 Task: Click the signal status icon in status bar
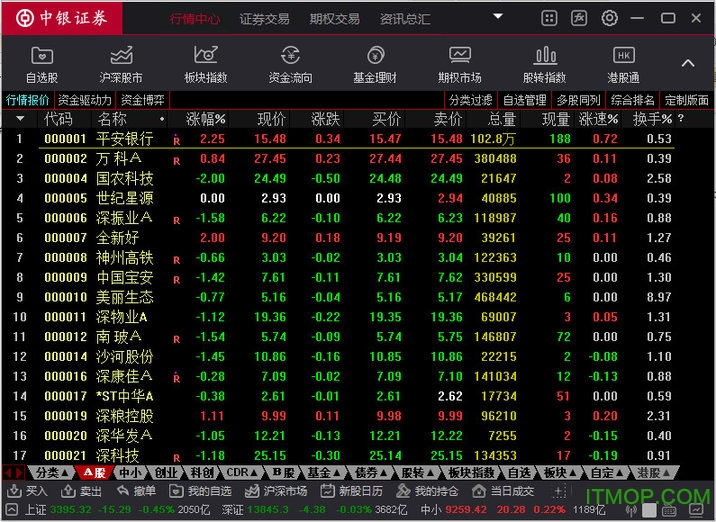[632, 511]
